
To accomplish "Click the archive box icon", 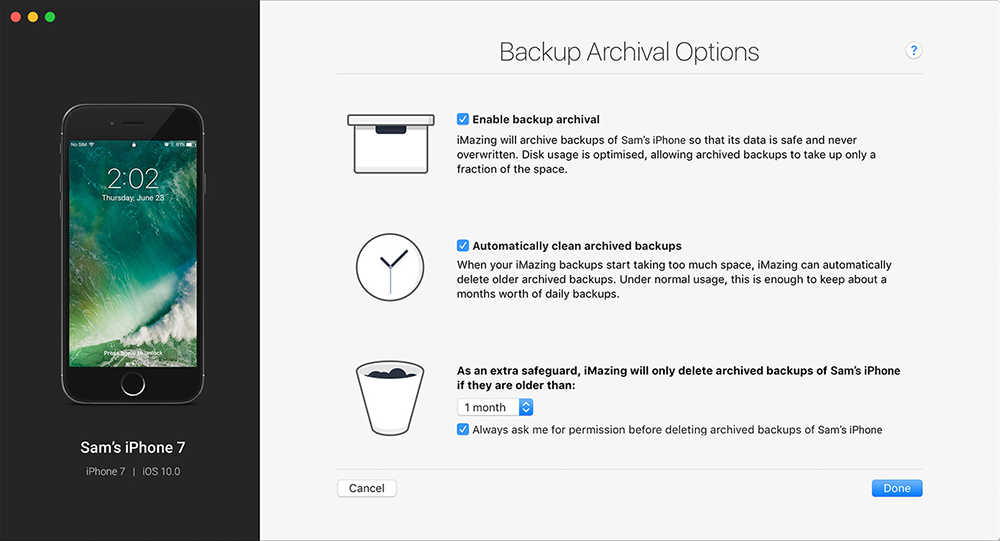I will coord(391,144).
